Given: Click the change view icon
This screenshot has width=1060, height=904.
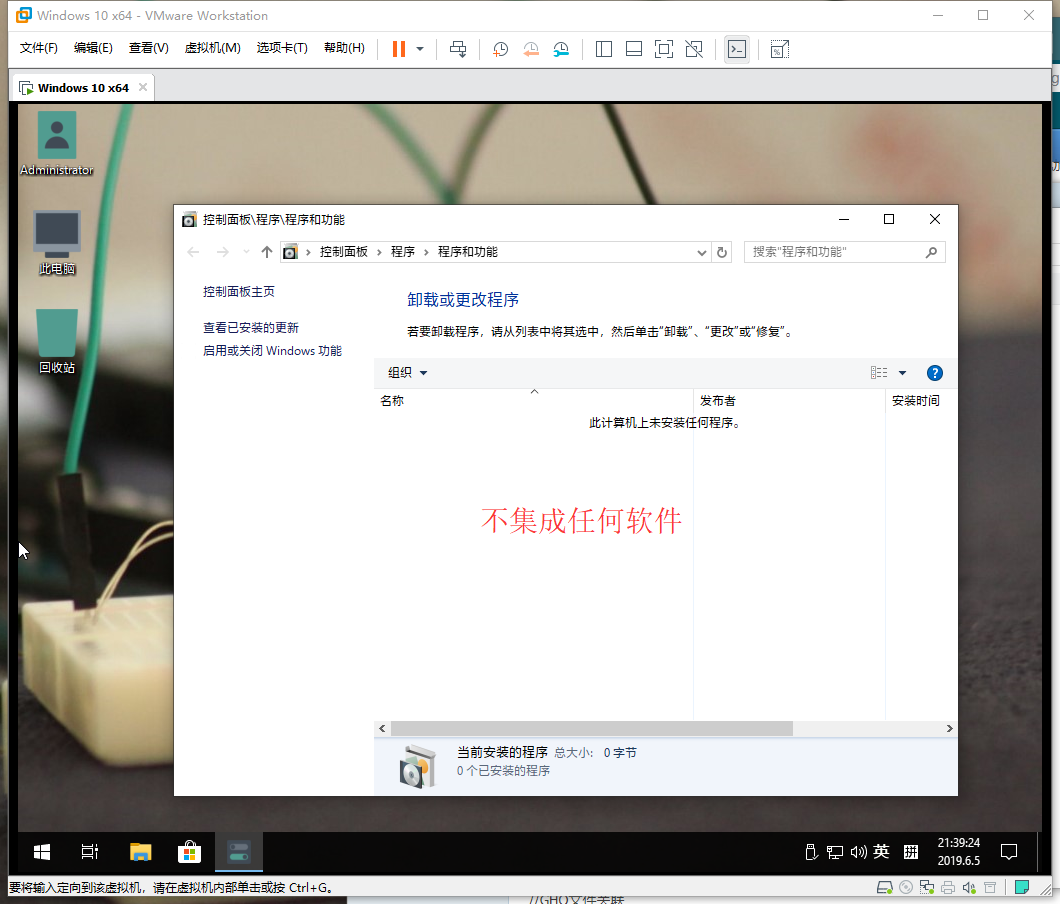Looking at the screenshot, I should [879, 373].
